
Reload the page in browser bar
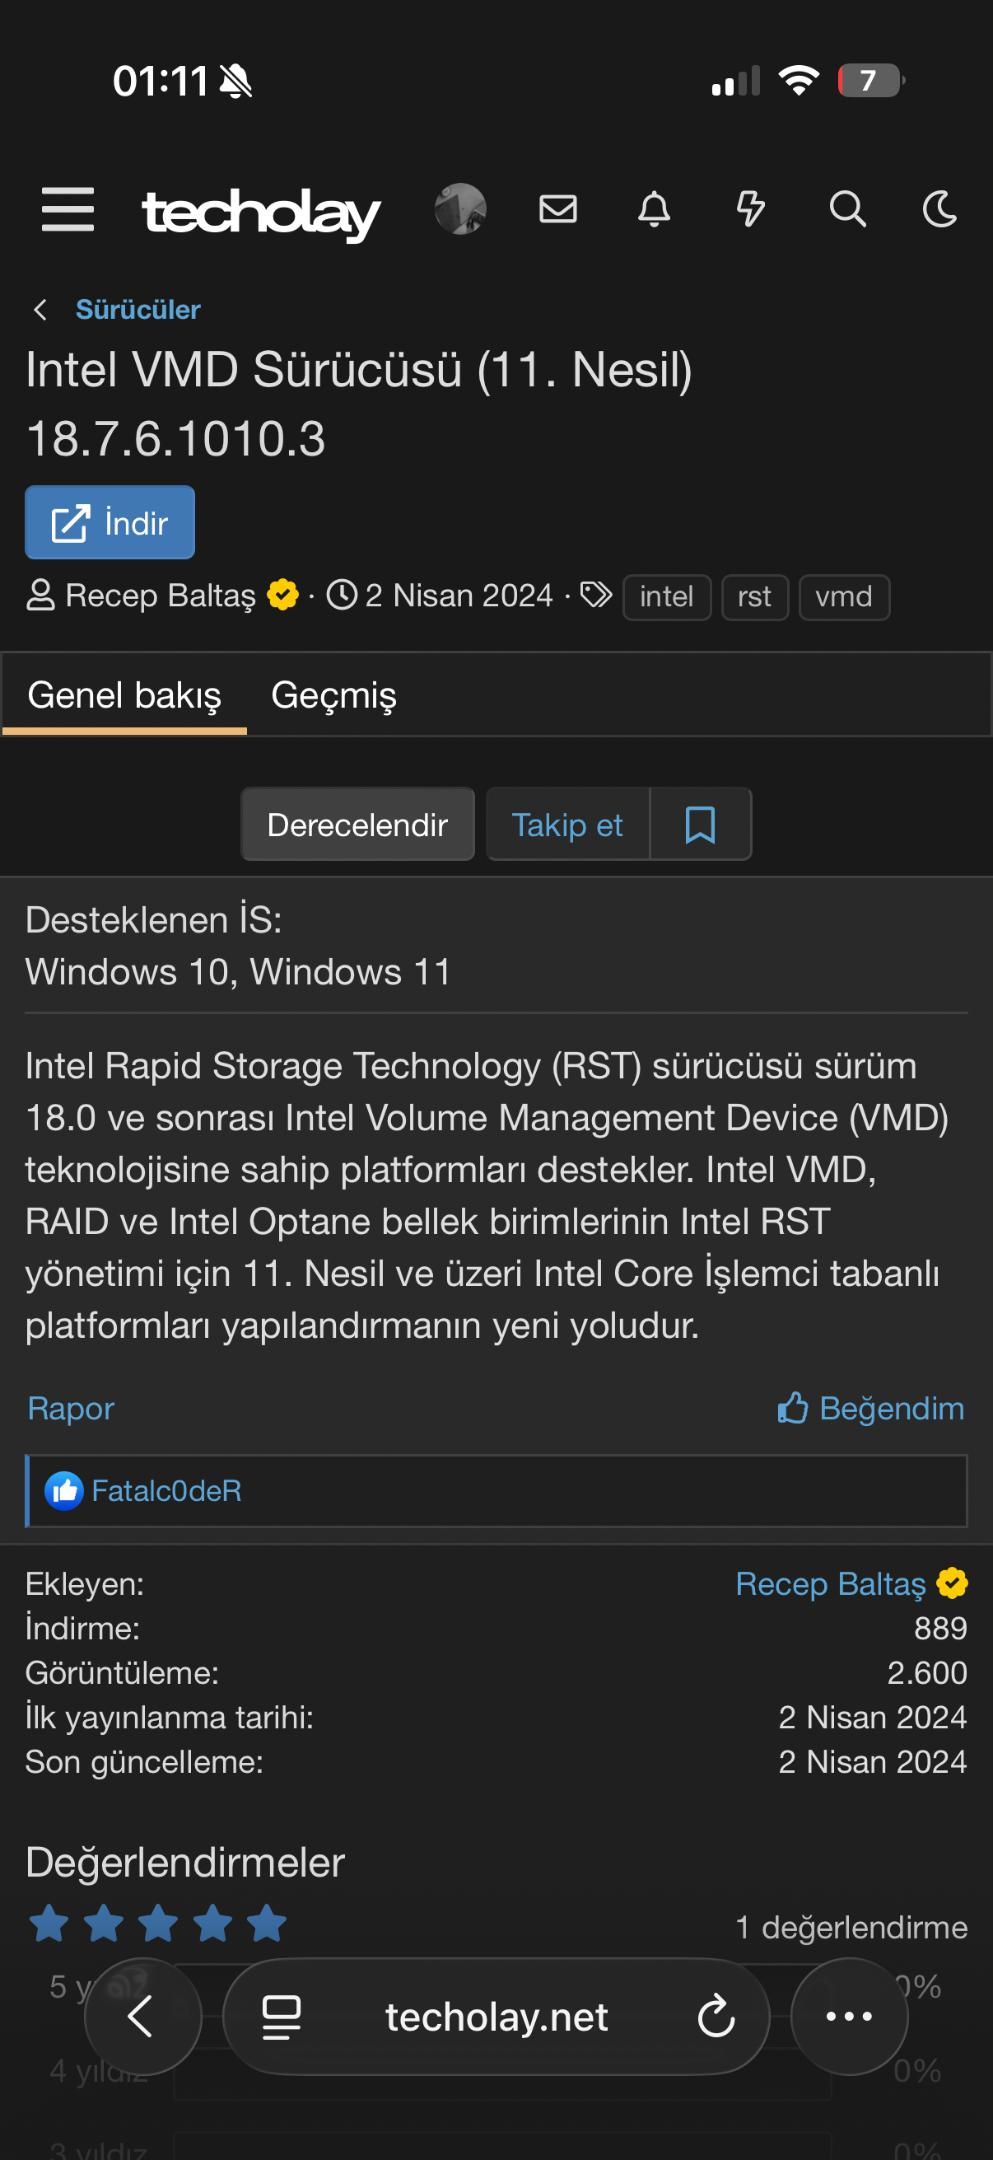coord(716,2016)
